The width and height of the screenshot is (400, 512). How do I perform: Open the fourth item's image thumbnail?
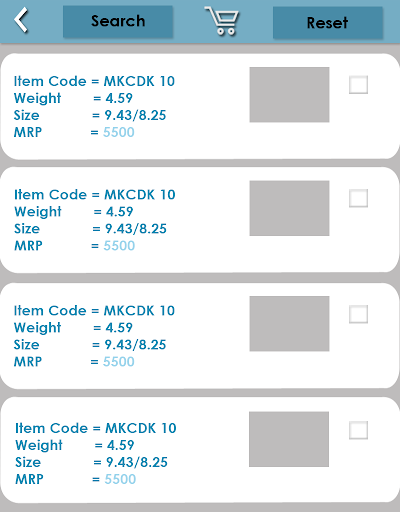289,439
